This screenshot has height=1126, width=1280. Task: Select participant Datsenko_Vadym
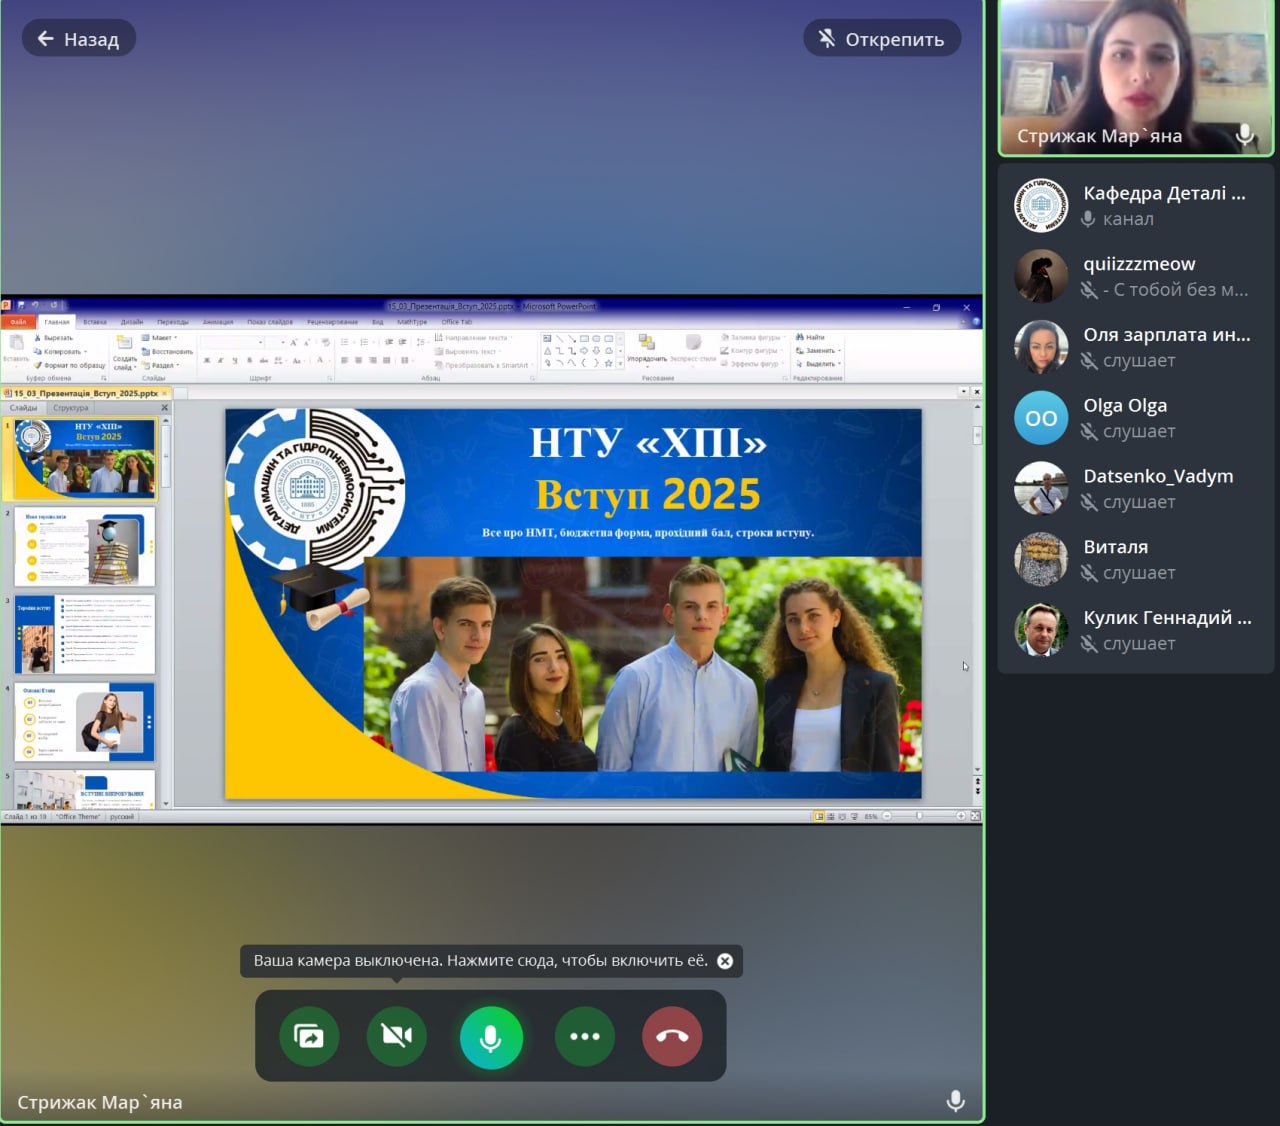pos(1135,489)
